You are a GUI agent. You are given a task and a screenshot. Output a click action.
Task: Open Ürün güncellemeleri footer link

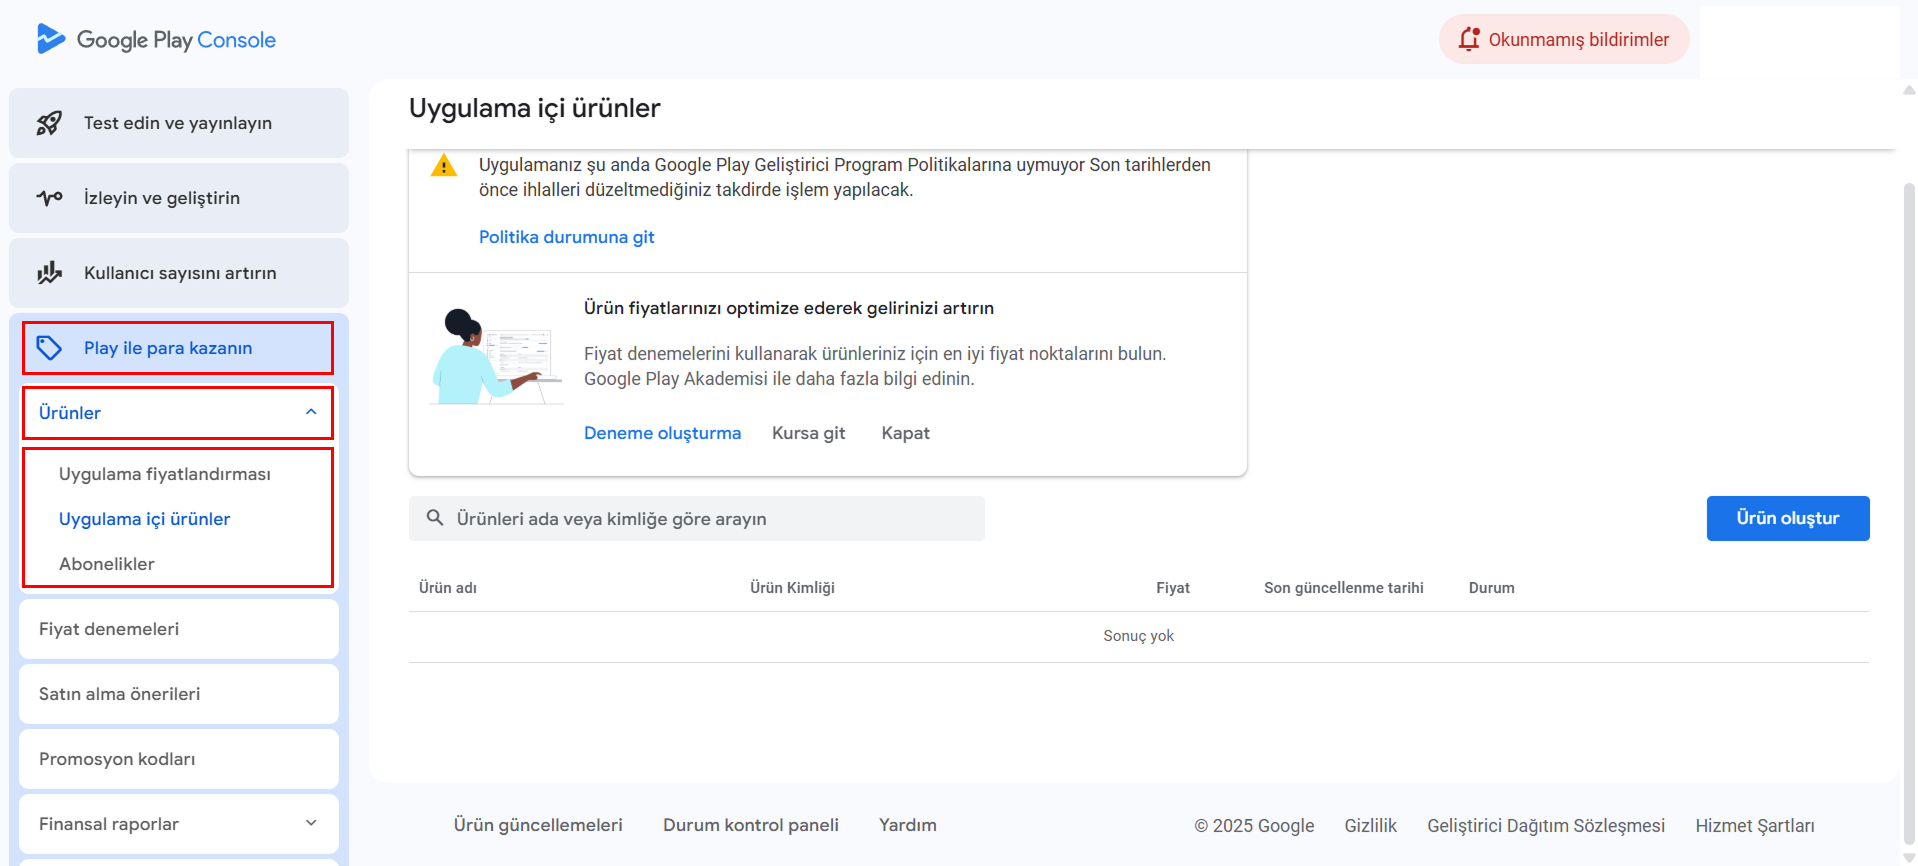pos(538,825)
